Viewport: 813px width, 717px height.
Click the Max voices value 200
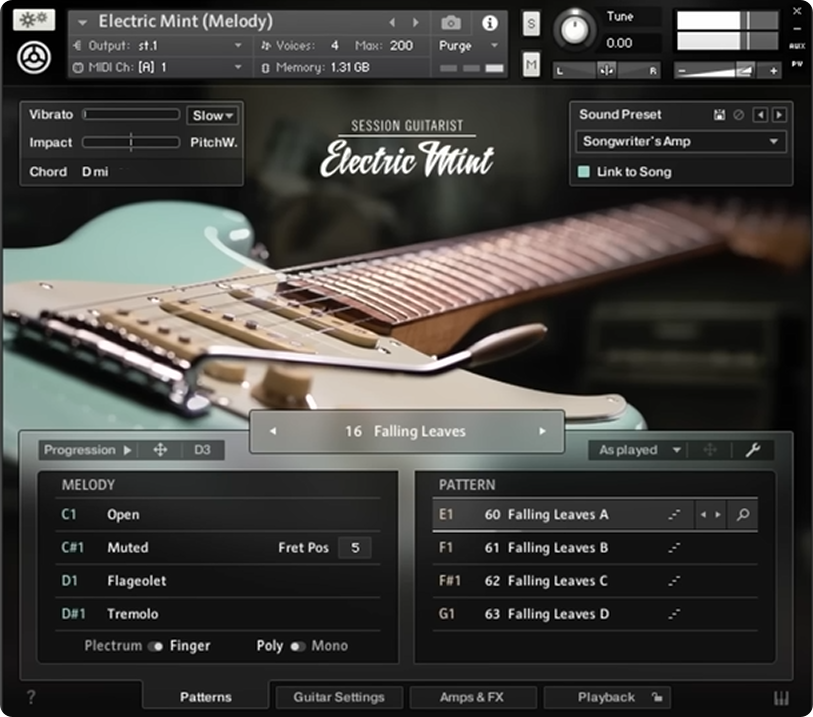401,46
